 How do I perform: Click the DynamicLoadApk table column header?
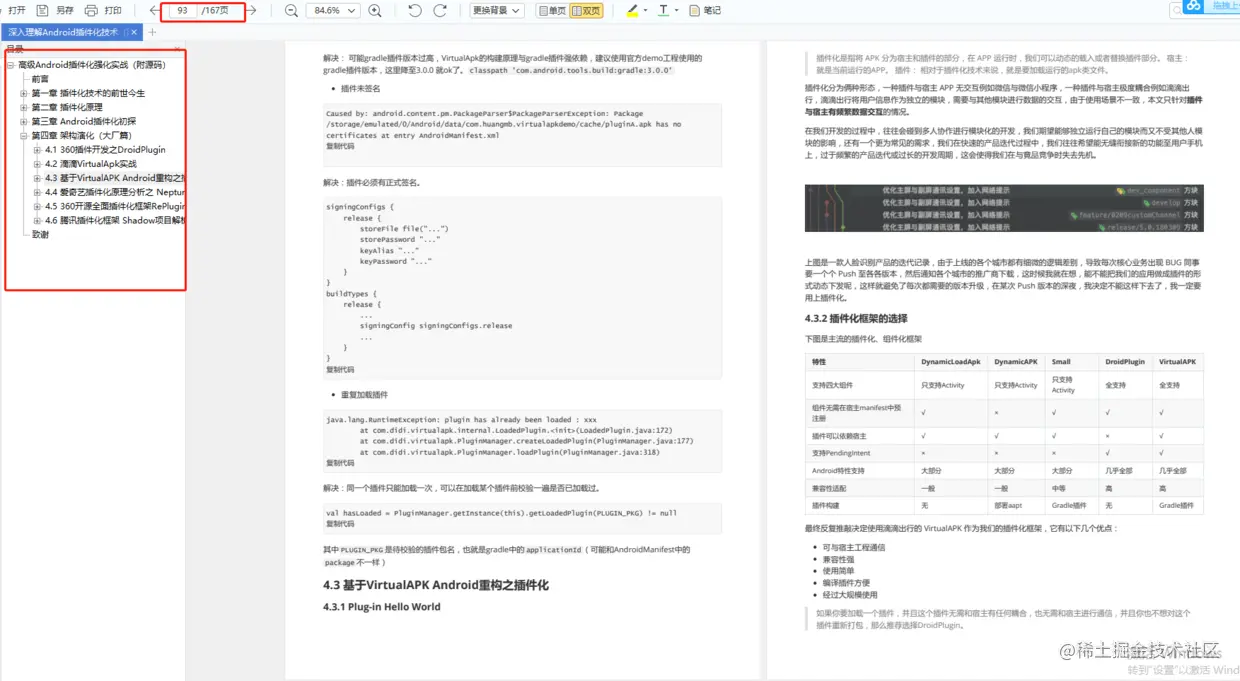tap(950, 362)
